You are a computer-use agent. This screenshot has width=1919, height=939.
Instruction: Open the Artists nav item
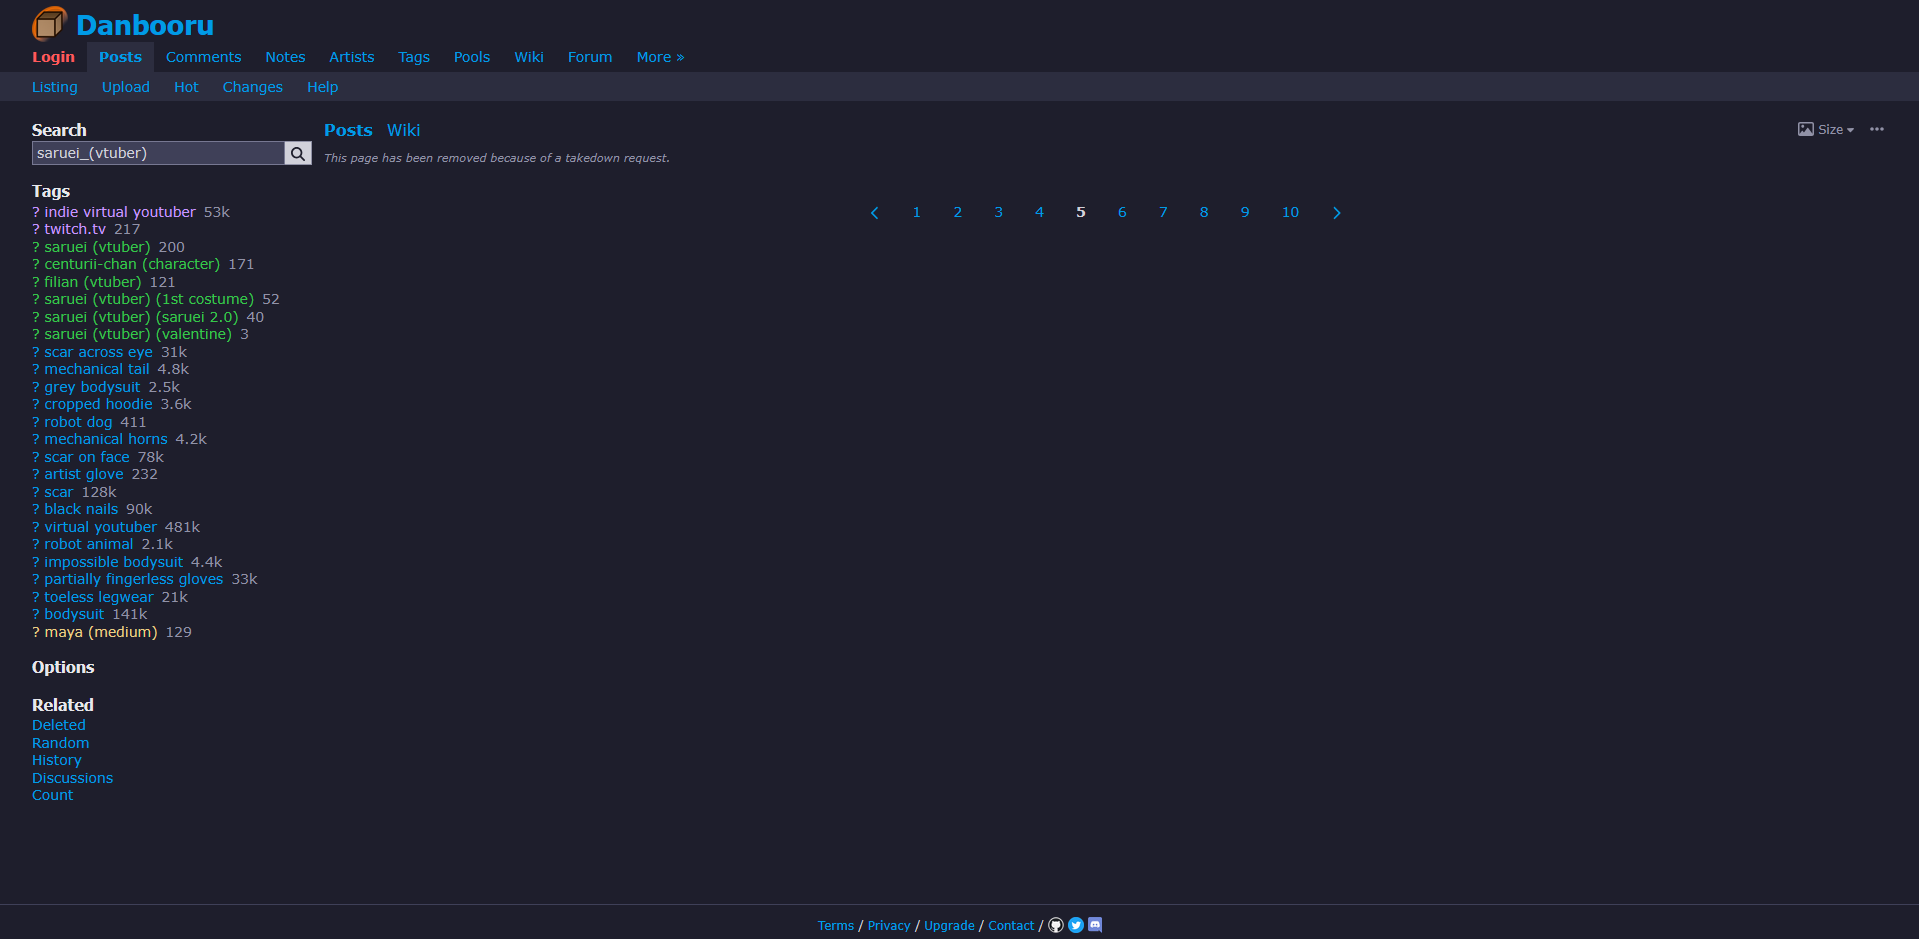[x=352, y=57]
